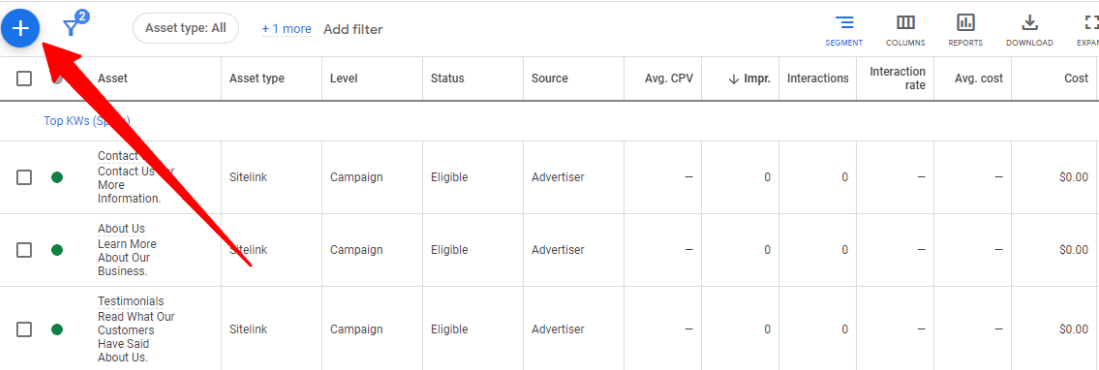Click the Asset type column header
The image size is (1099, 370).
pos(257,78)
